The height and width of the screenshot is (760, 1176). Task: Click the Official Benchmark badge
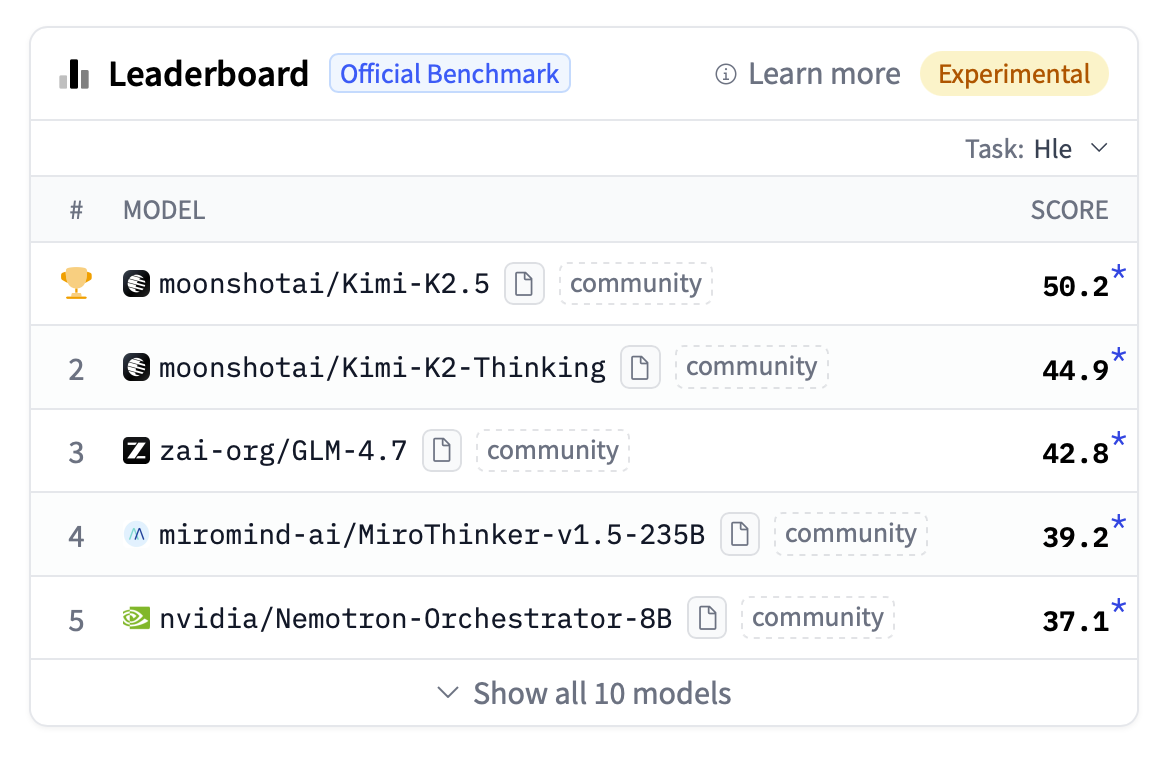pos(450,75)
